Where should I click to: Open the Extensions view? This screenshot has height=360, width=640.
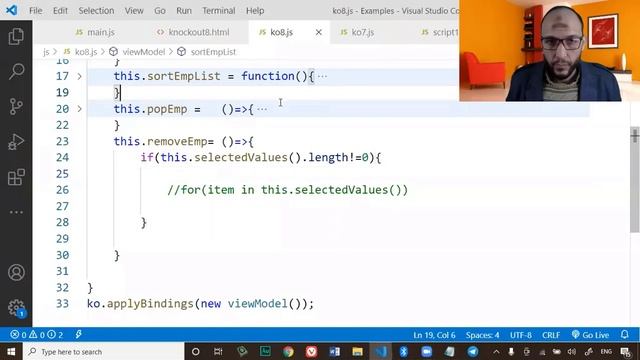pos(16,177)
